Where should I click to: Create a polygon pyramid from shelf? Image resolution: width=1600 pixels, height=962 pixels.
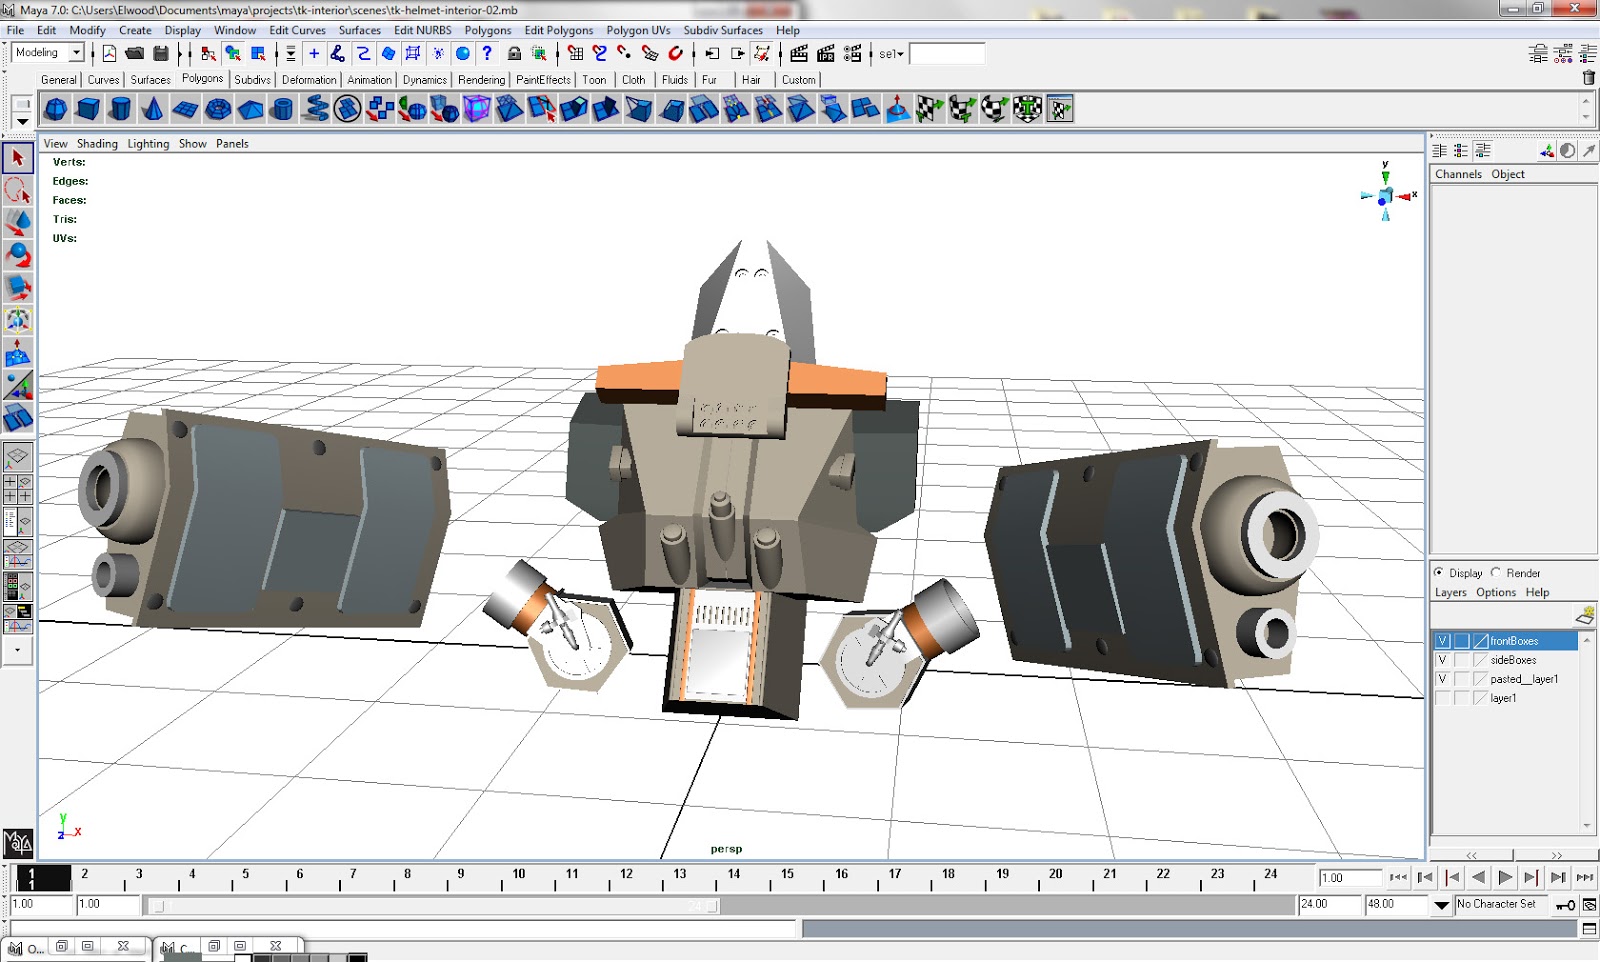pos(250,109)
